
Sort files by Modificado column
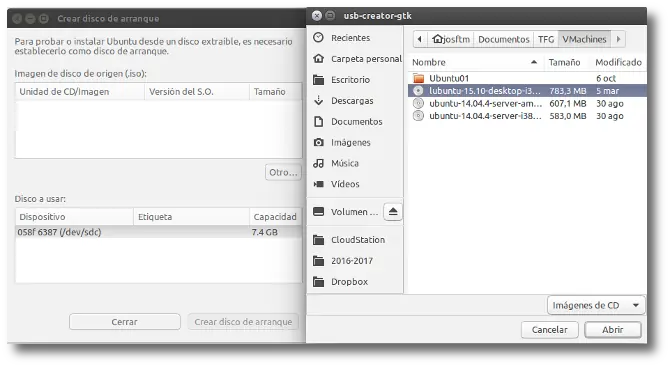click(x=618, y=62)
